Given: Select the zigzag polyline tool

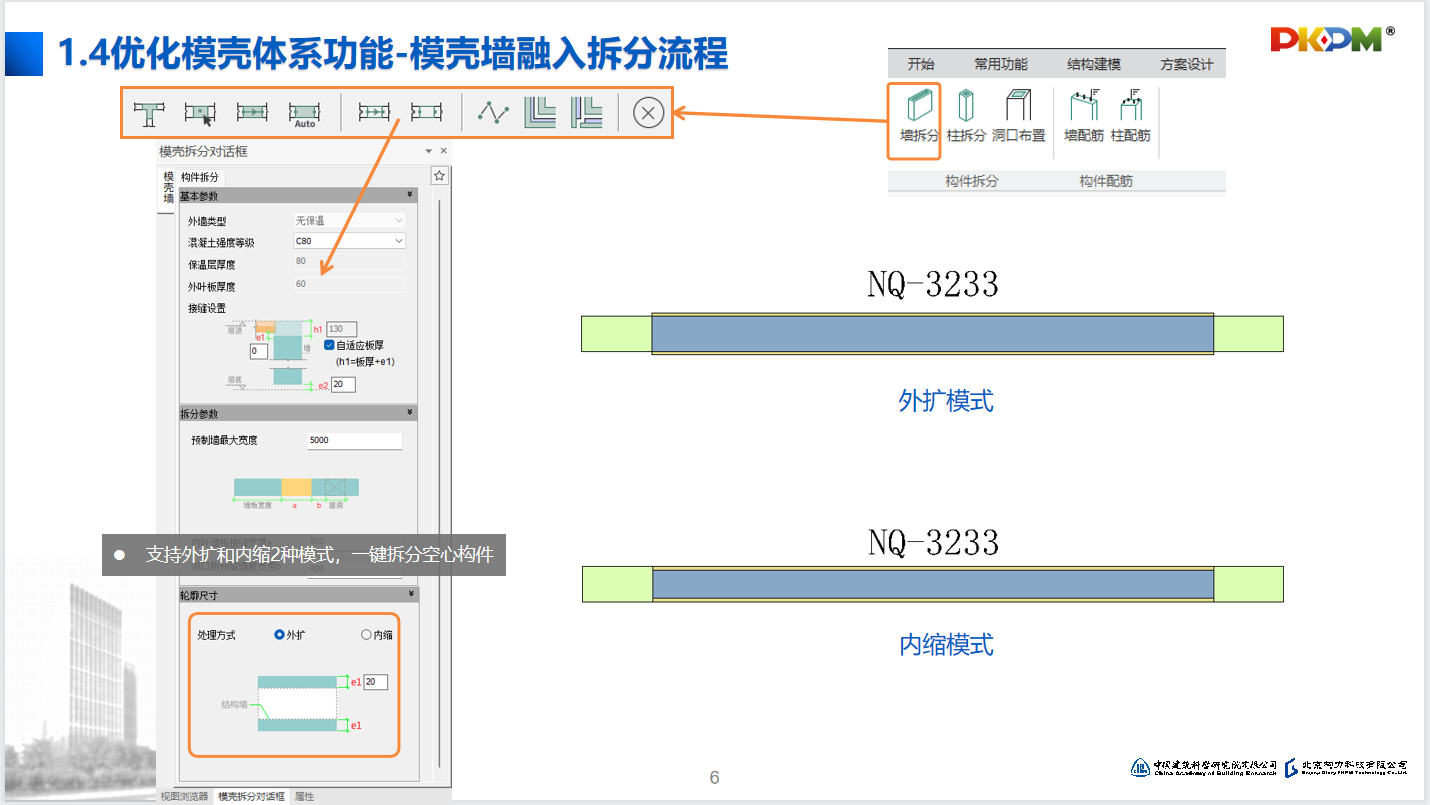Looking at the screenshot, I should [x=493, y=113].
